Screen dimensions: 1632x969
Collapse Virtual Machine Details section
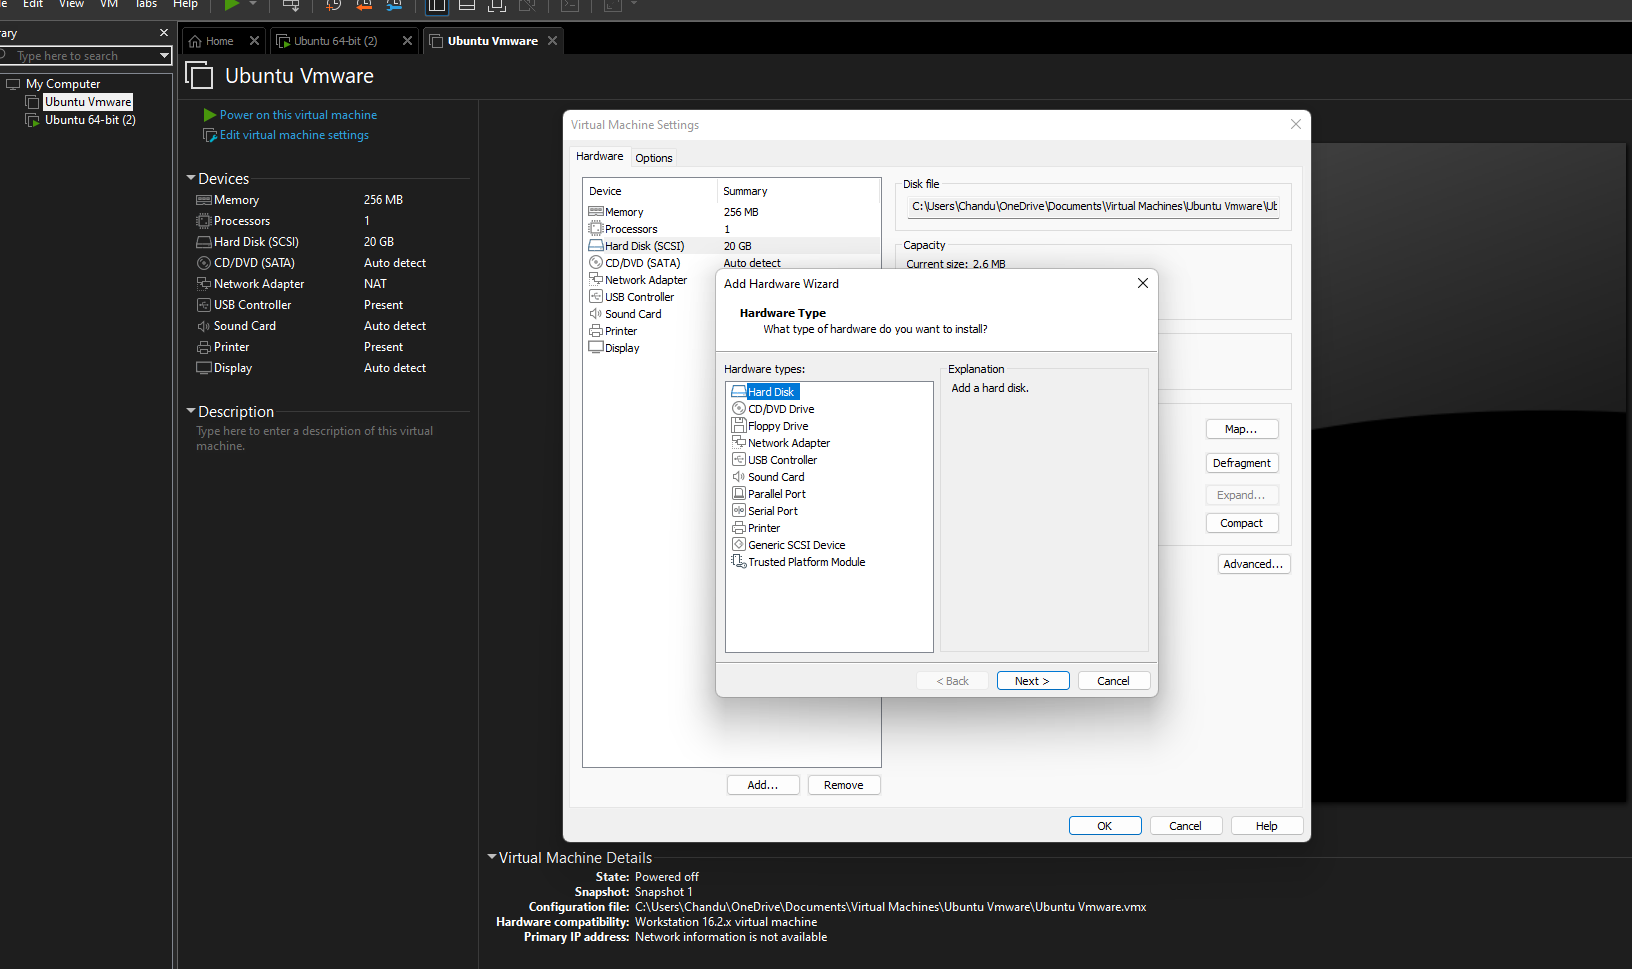pyautogui.click(x=492, y=857)
